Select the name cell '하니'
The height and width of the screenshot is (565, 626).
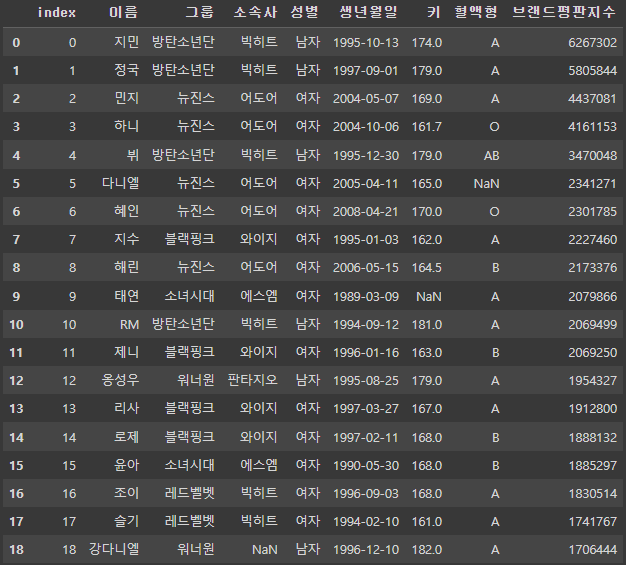[x=127, y=126]
